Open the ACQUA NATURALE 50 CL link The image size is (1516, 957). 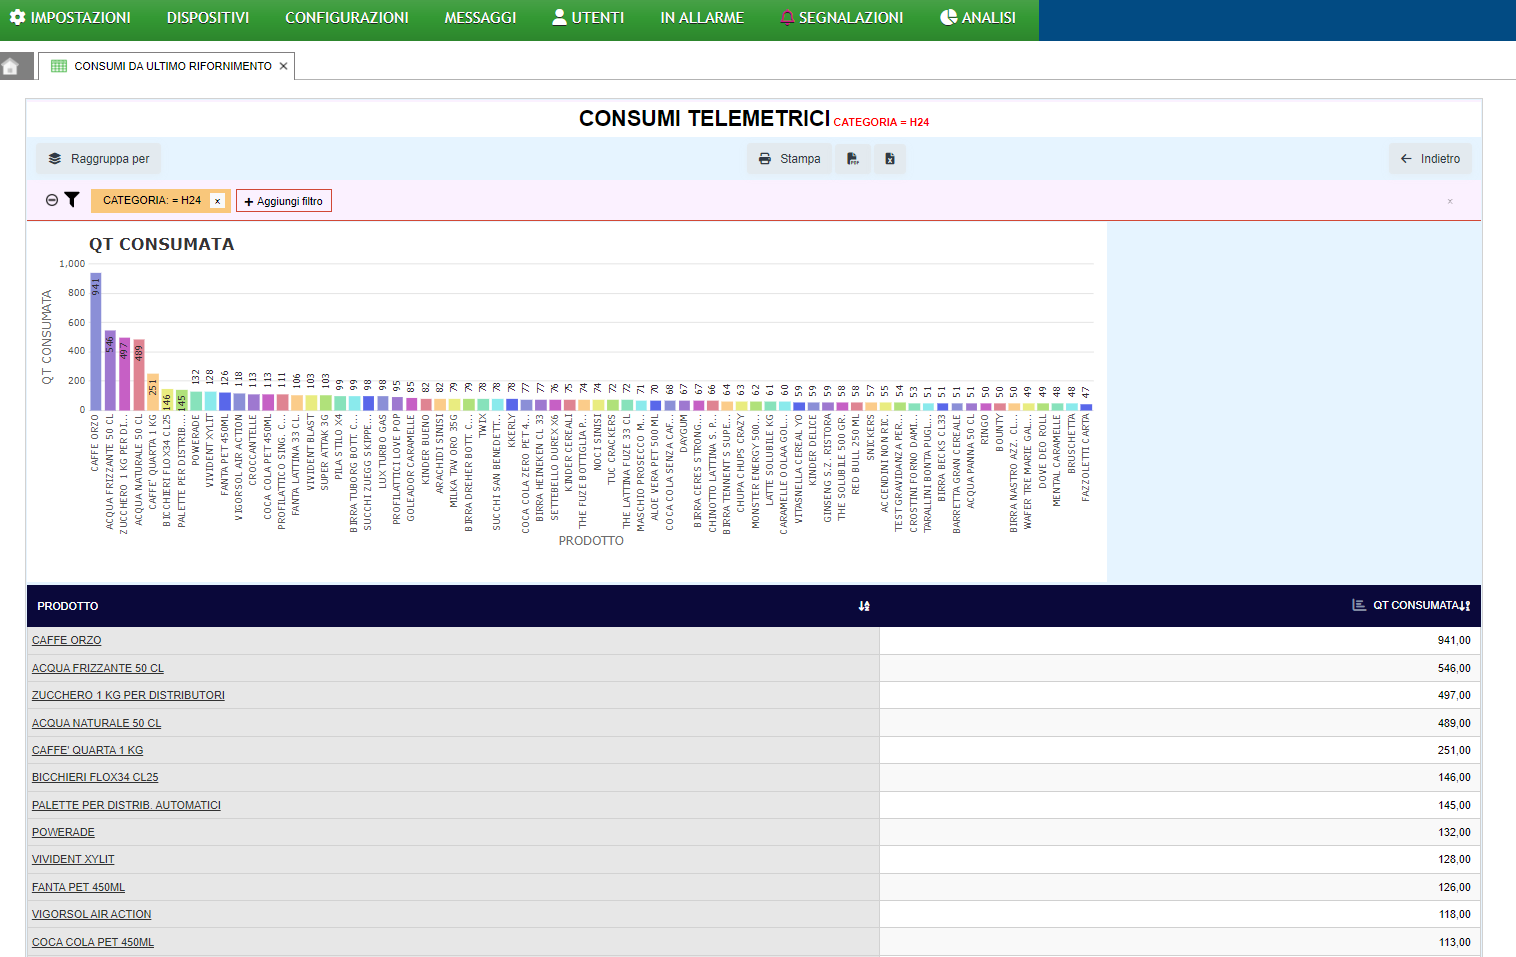click(x=96, y=723)
